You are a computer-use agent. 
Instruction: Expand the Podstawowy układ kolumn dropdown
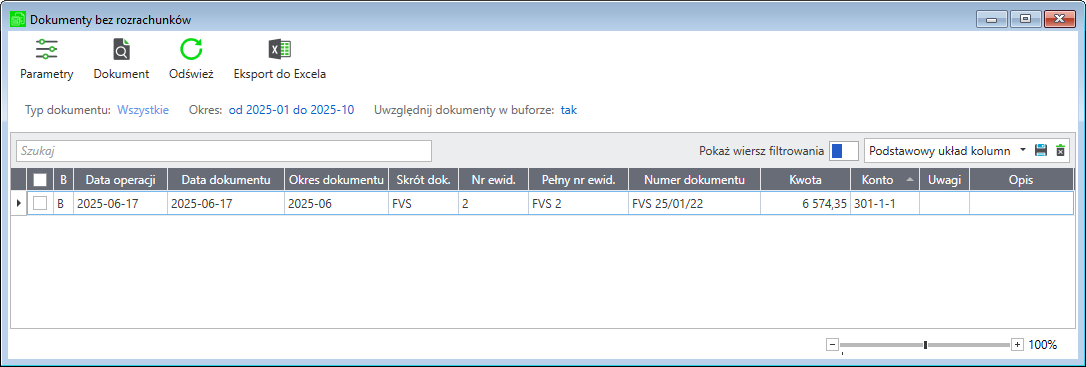(x=1022, y=150)
